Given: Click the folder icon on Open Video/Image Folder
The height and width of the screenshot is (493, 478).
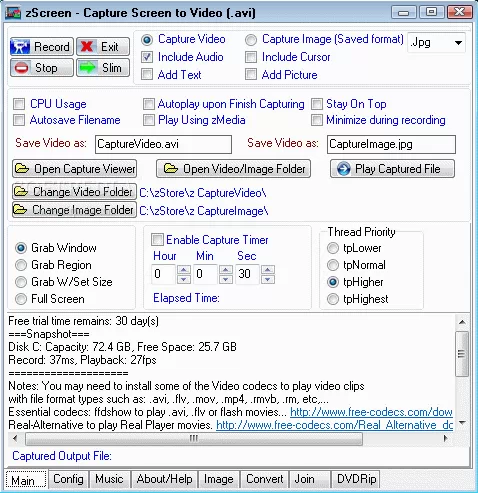Looking at the screenshot, I should pos(171,169).
